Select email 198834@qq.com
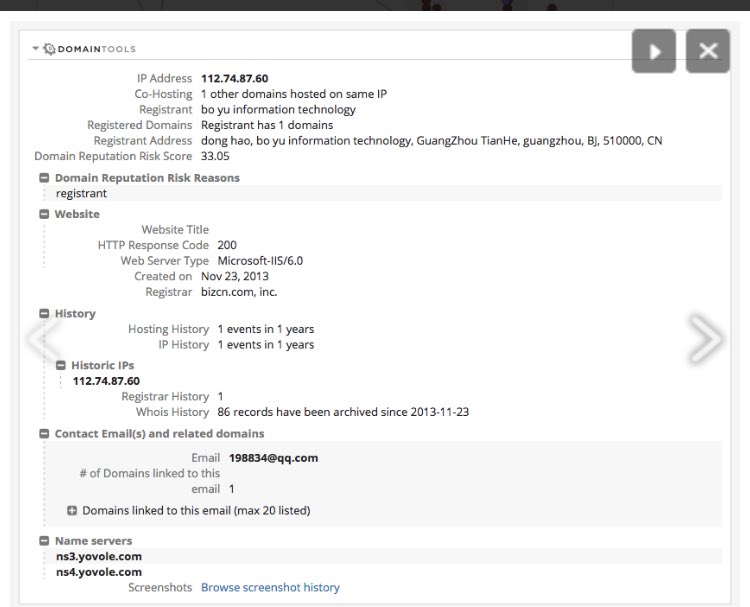The height and width of the screenshot is (607, 750). 274,458
